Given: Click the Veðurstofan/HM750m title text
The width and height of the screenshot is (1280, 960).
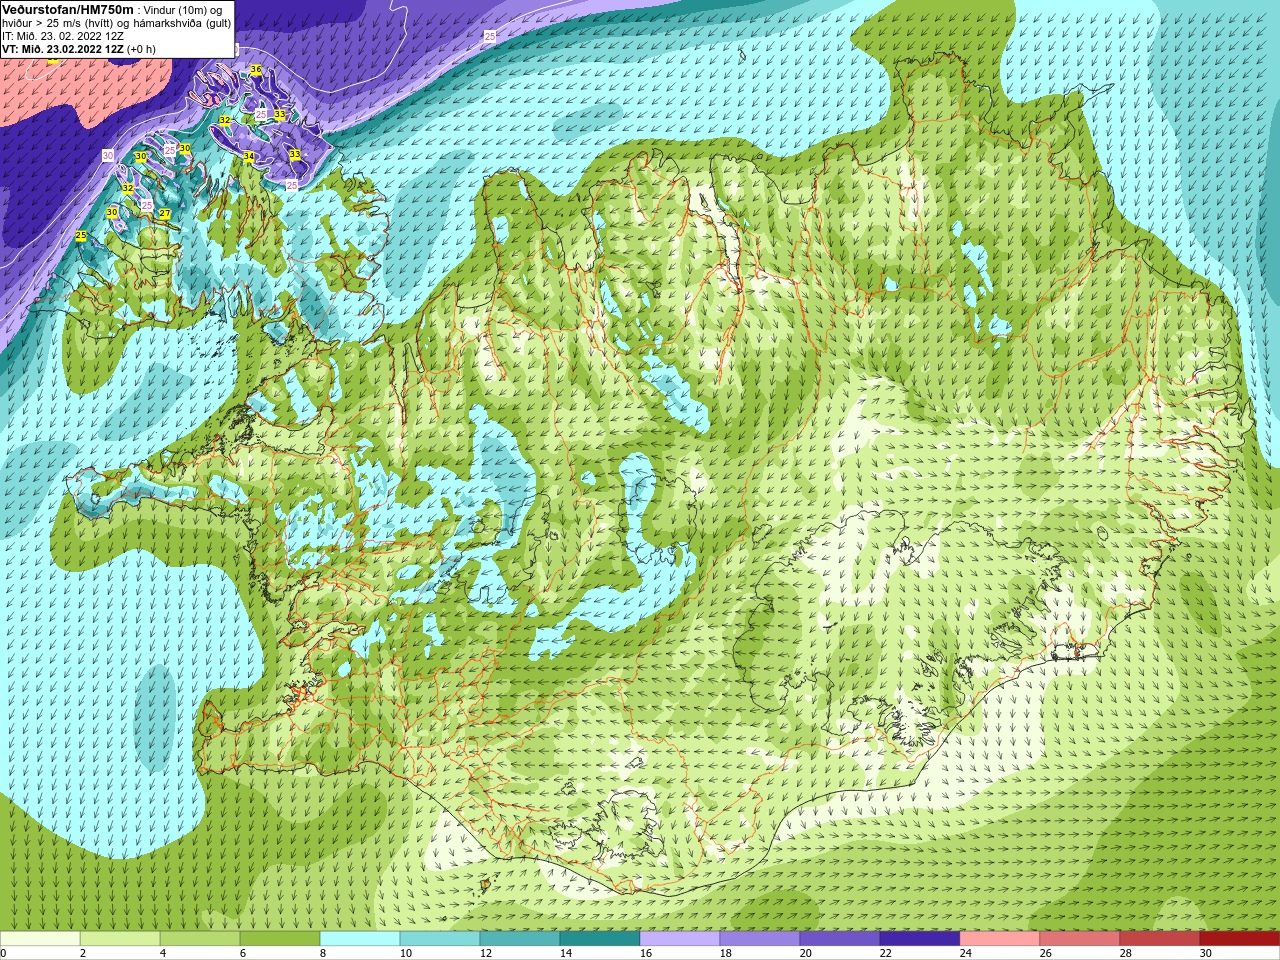Looking at the screenshot, I should point(68,8).
